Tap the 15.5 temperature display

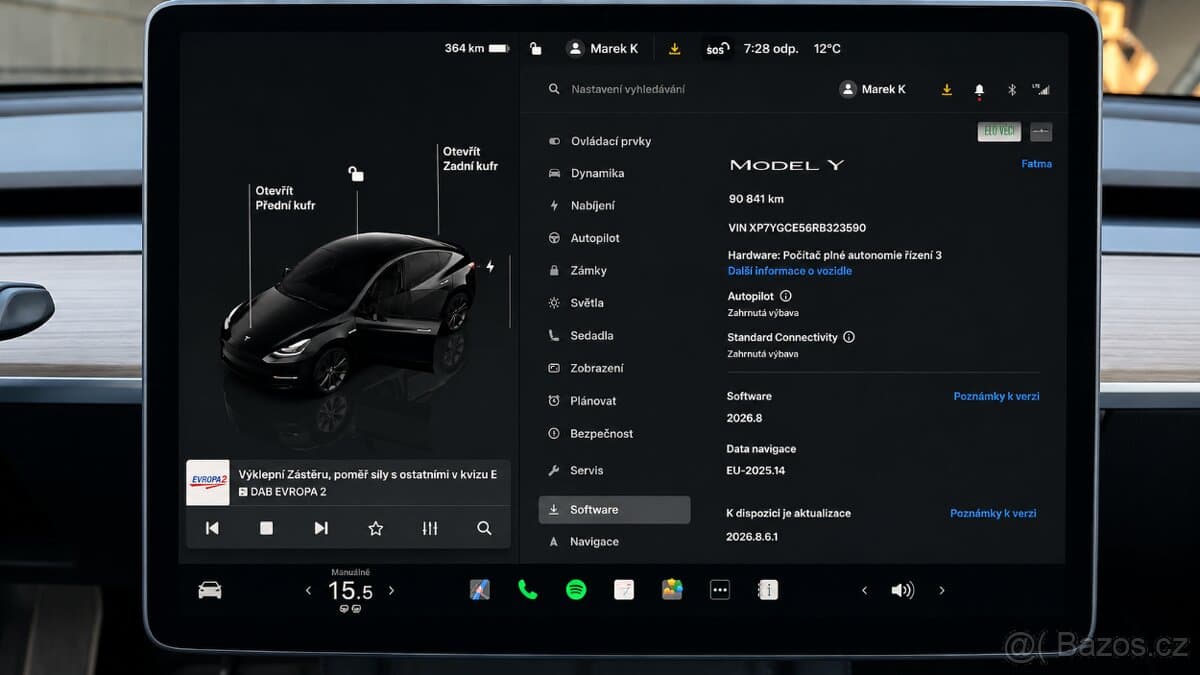coord(350,592)
